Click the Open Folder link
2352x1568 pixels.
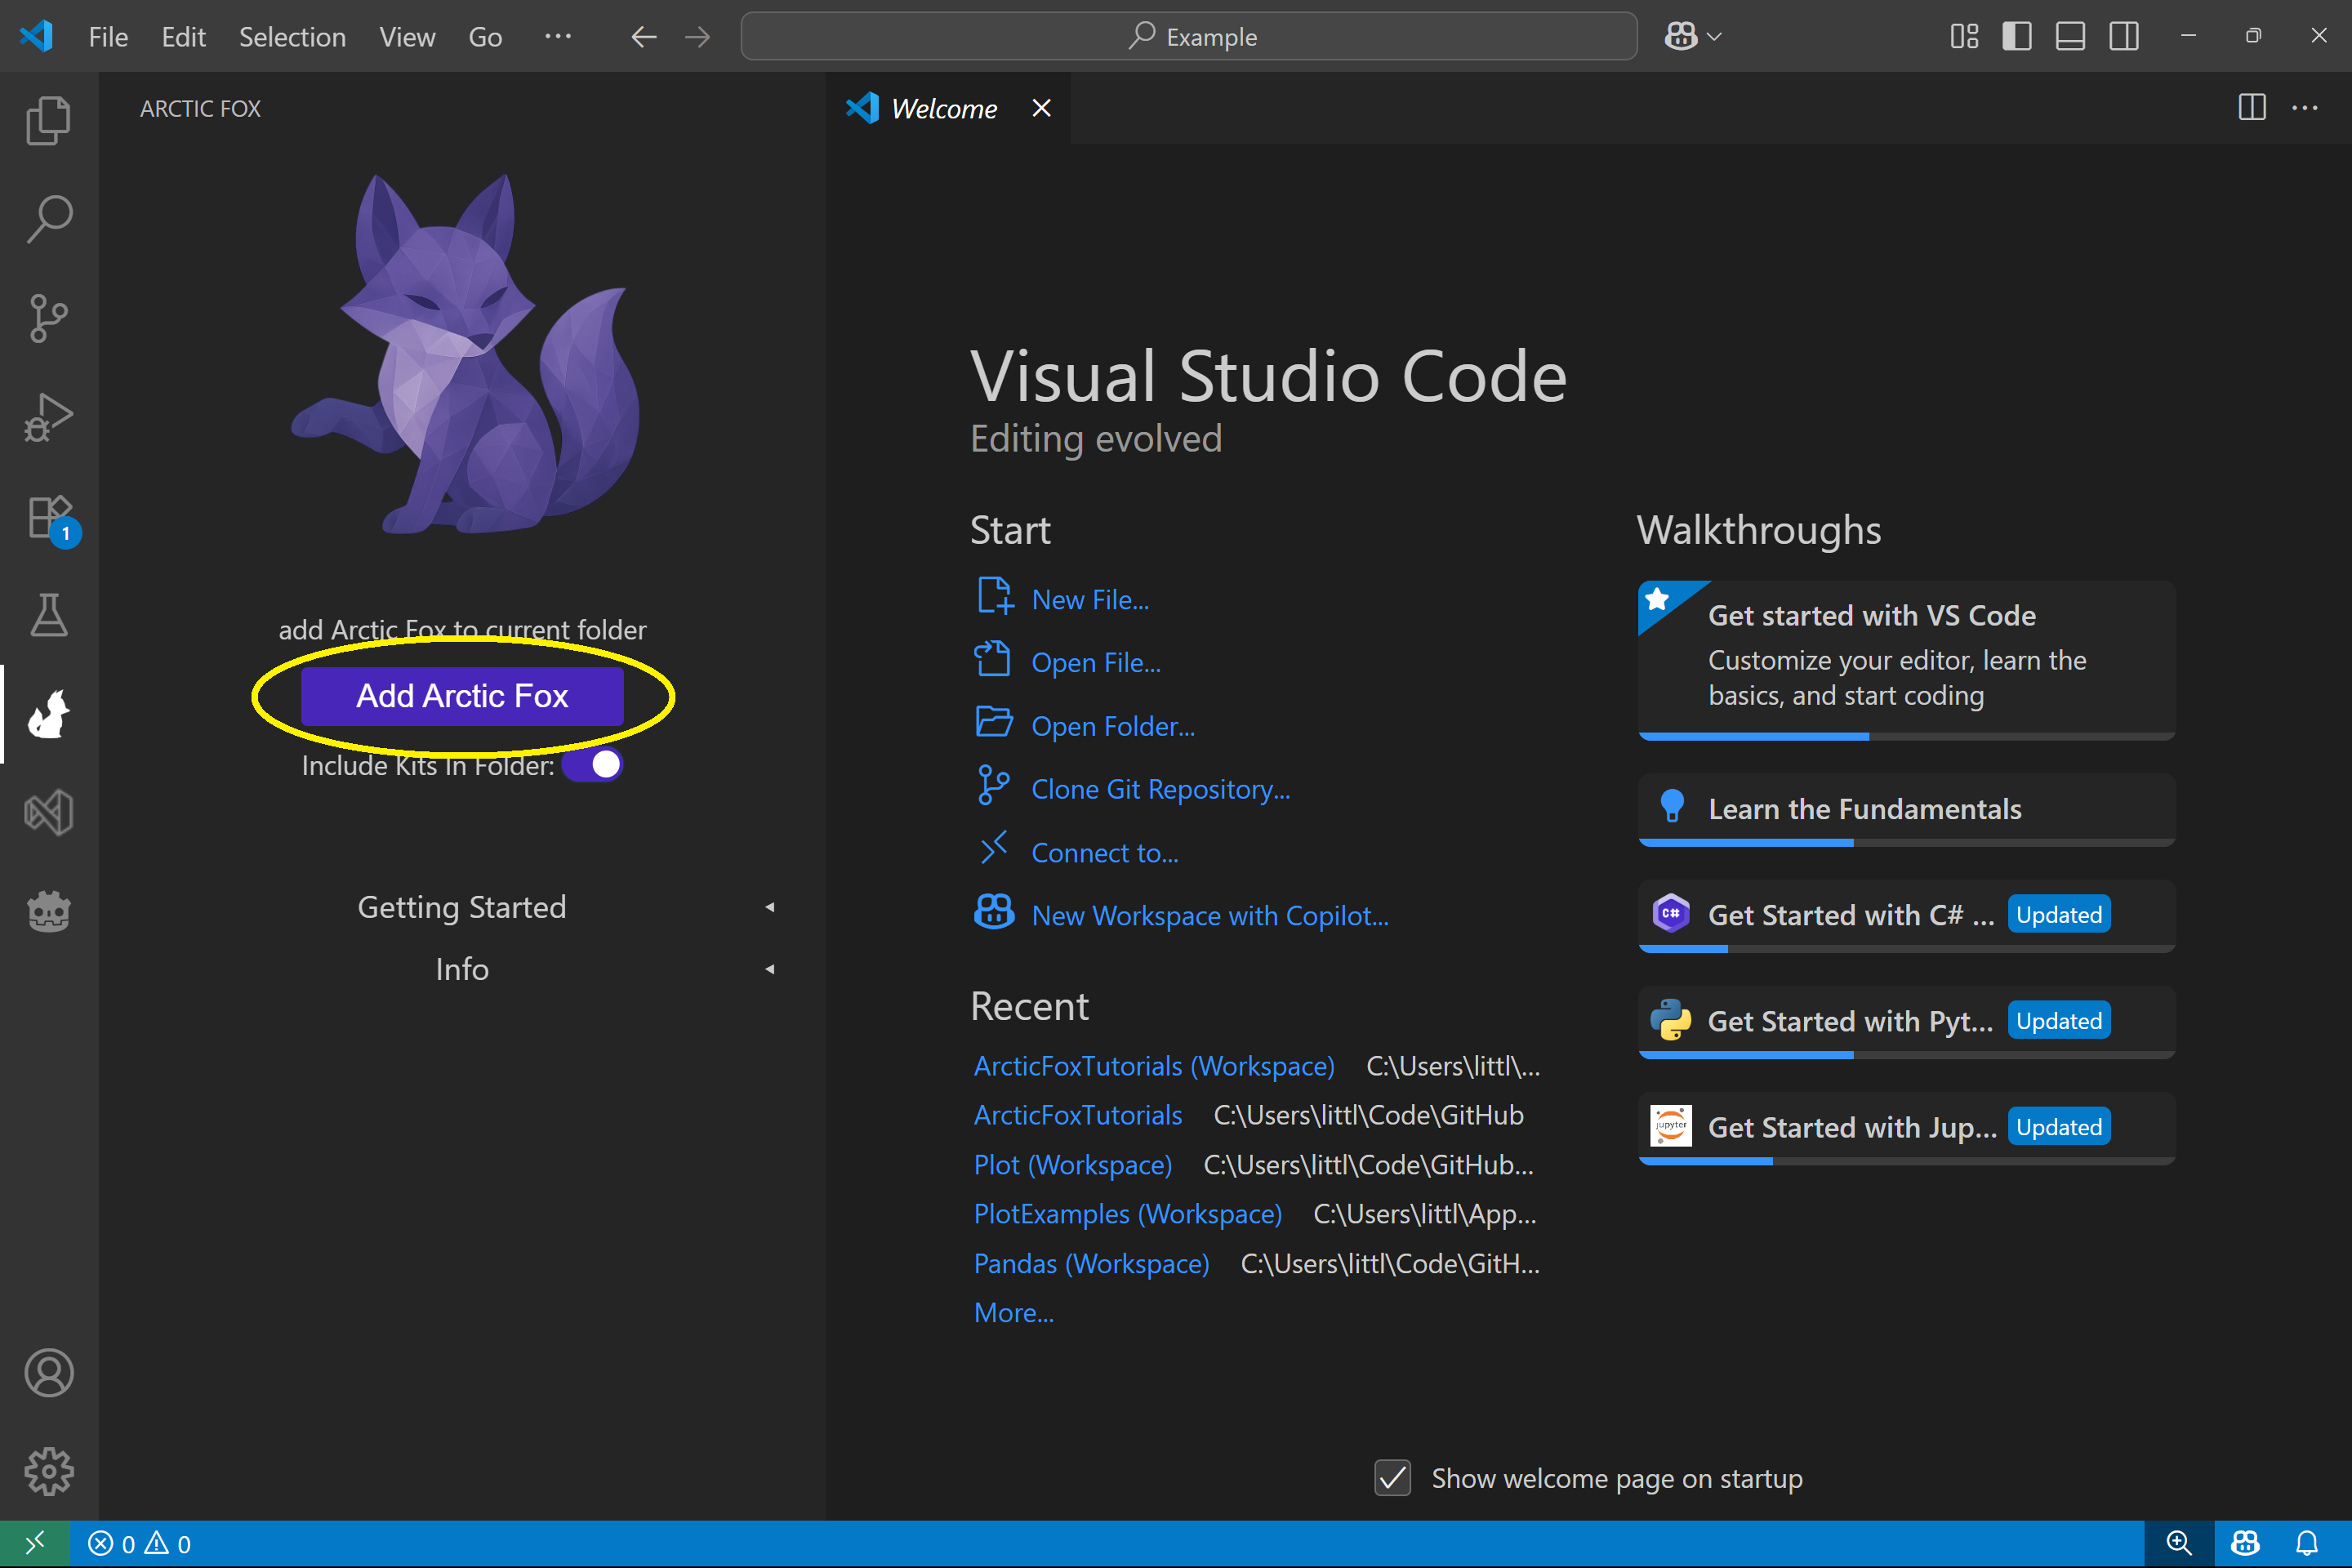coord(1113,726)
